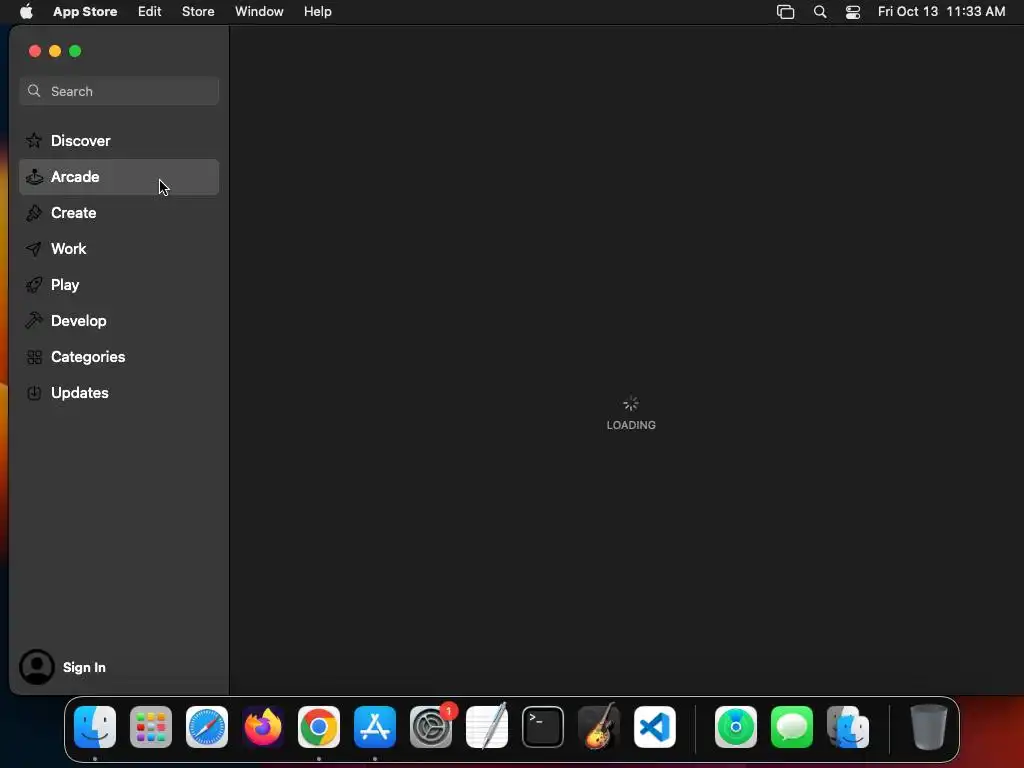
Task: Click the Updates download icon
Action: point(34,393)
